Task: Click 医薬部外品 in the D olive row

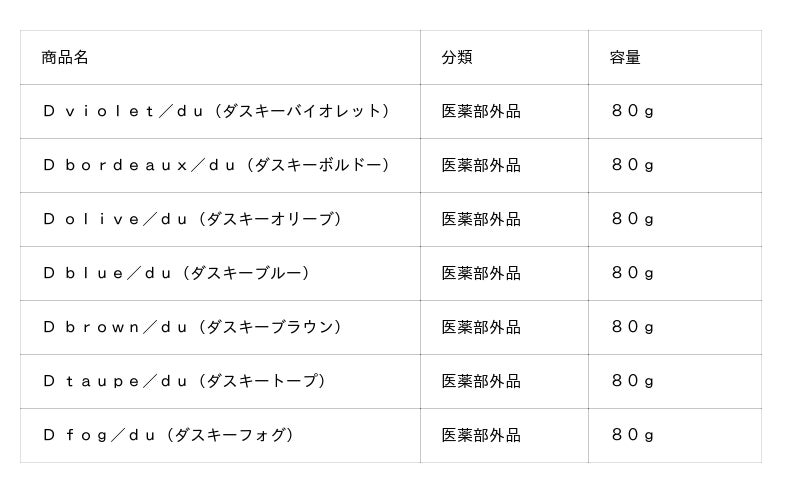Action: click(481, 219)
